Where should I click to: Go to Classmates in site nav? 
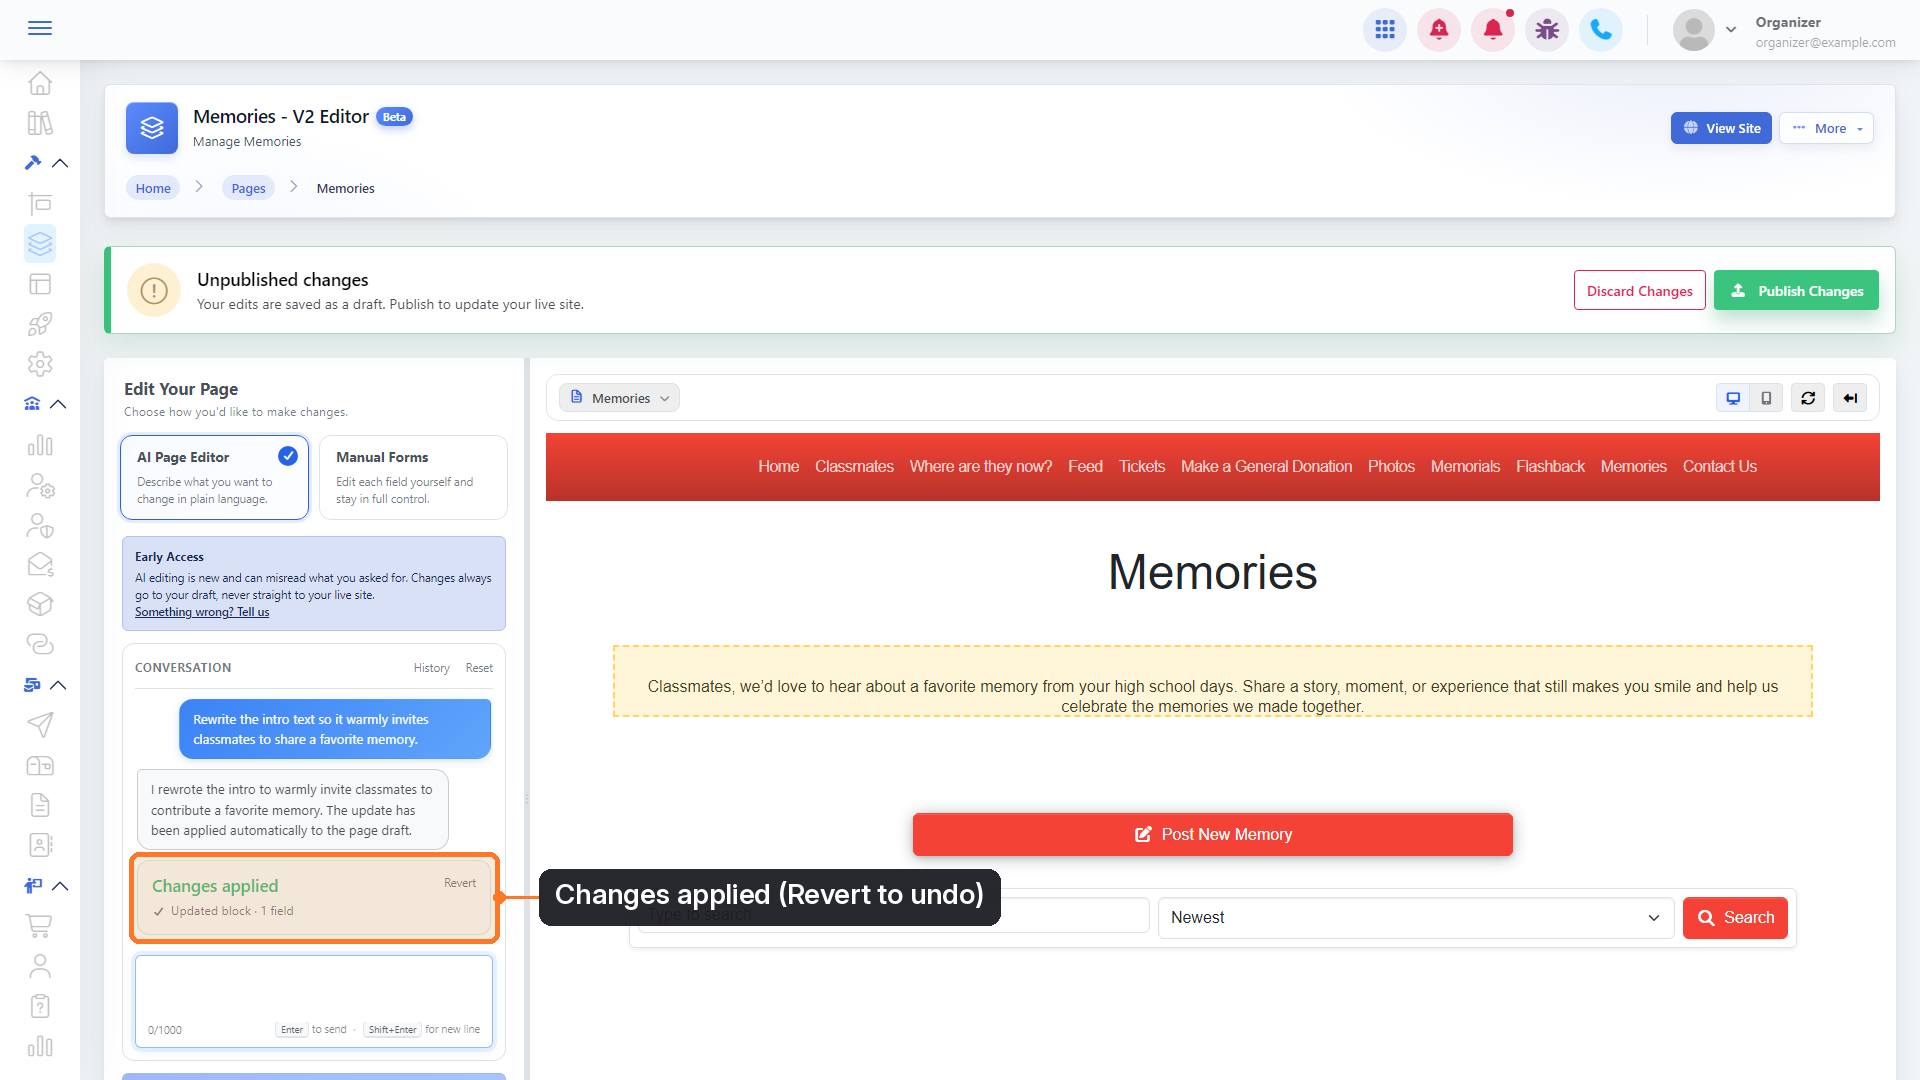854,467
